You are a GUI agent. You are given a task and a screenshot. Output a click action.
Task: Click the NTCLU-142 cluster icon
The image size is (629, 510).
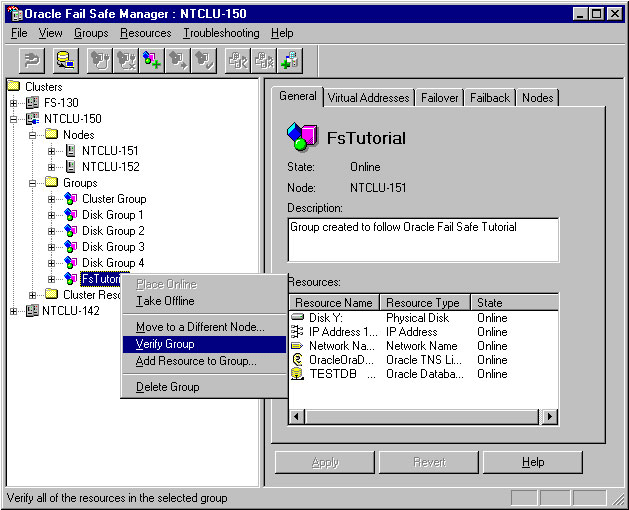[32, 311]
